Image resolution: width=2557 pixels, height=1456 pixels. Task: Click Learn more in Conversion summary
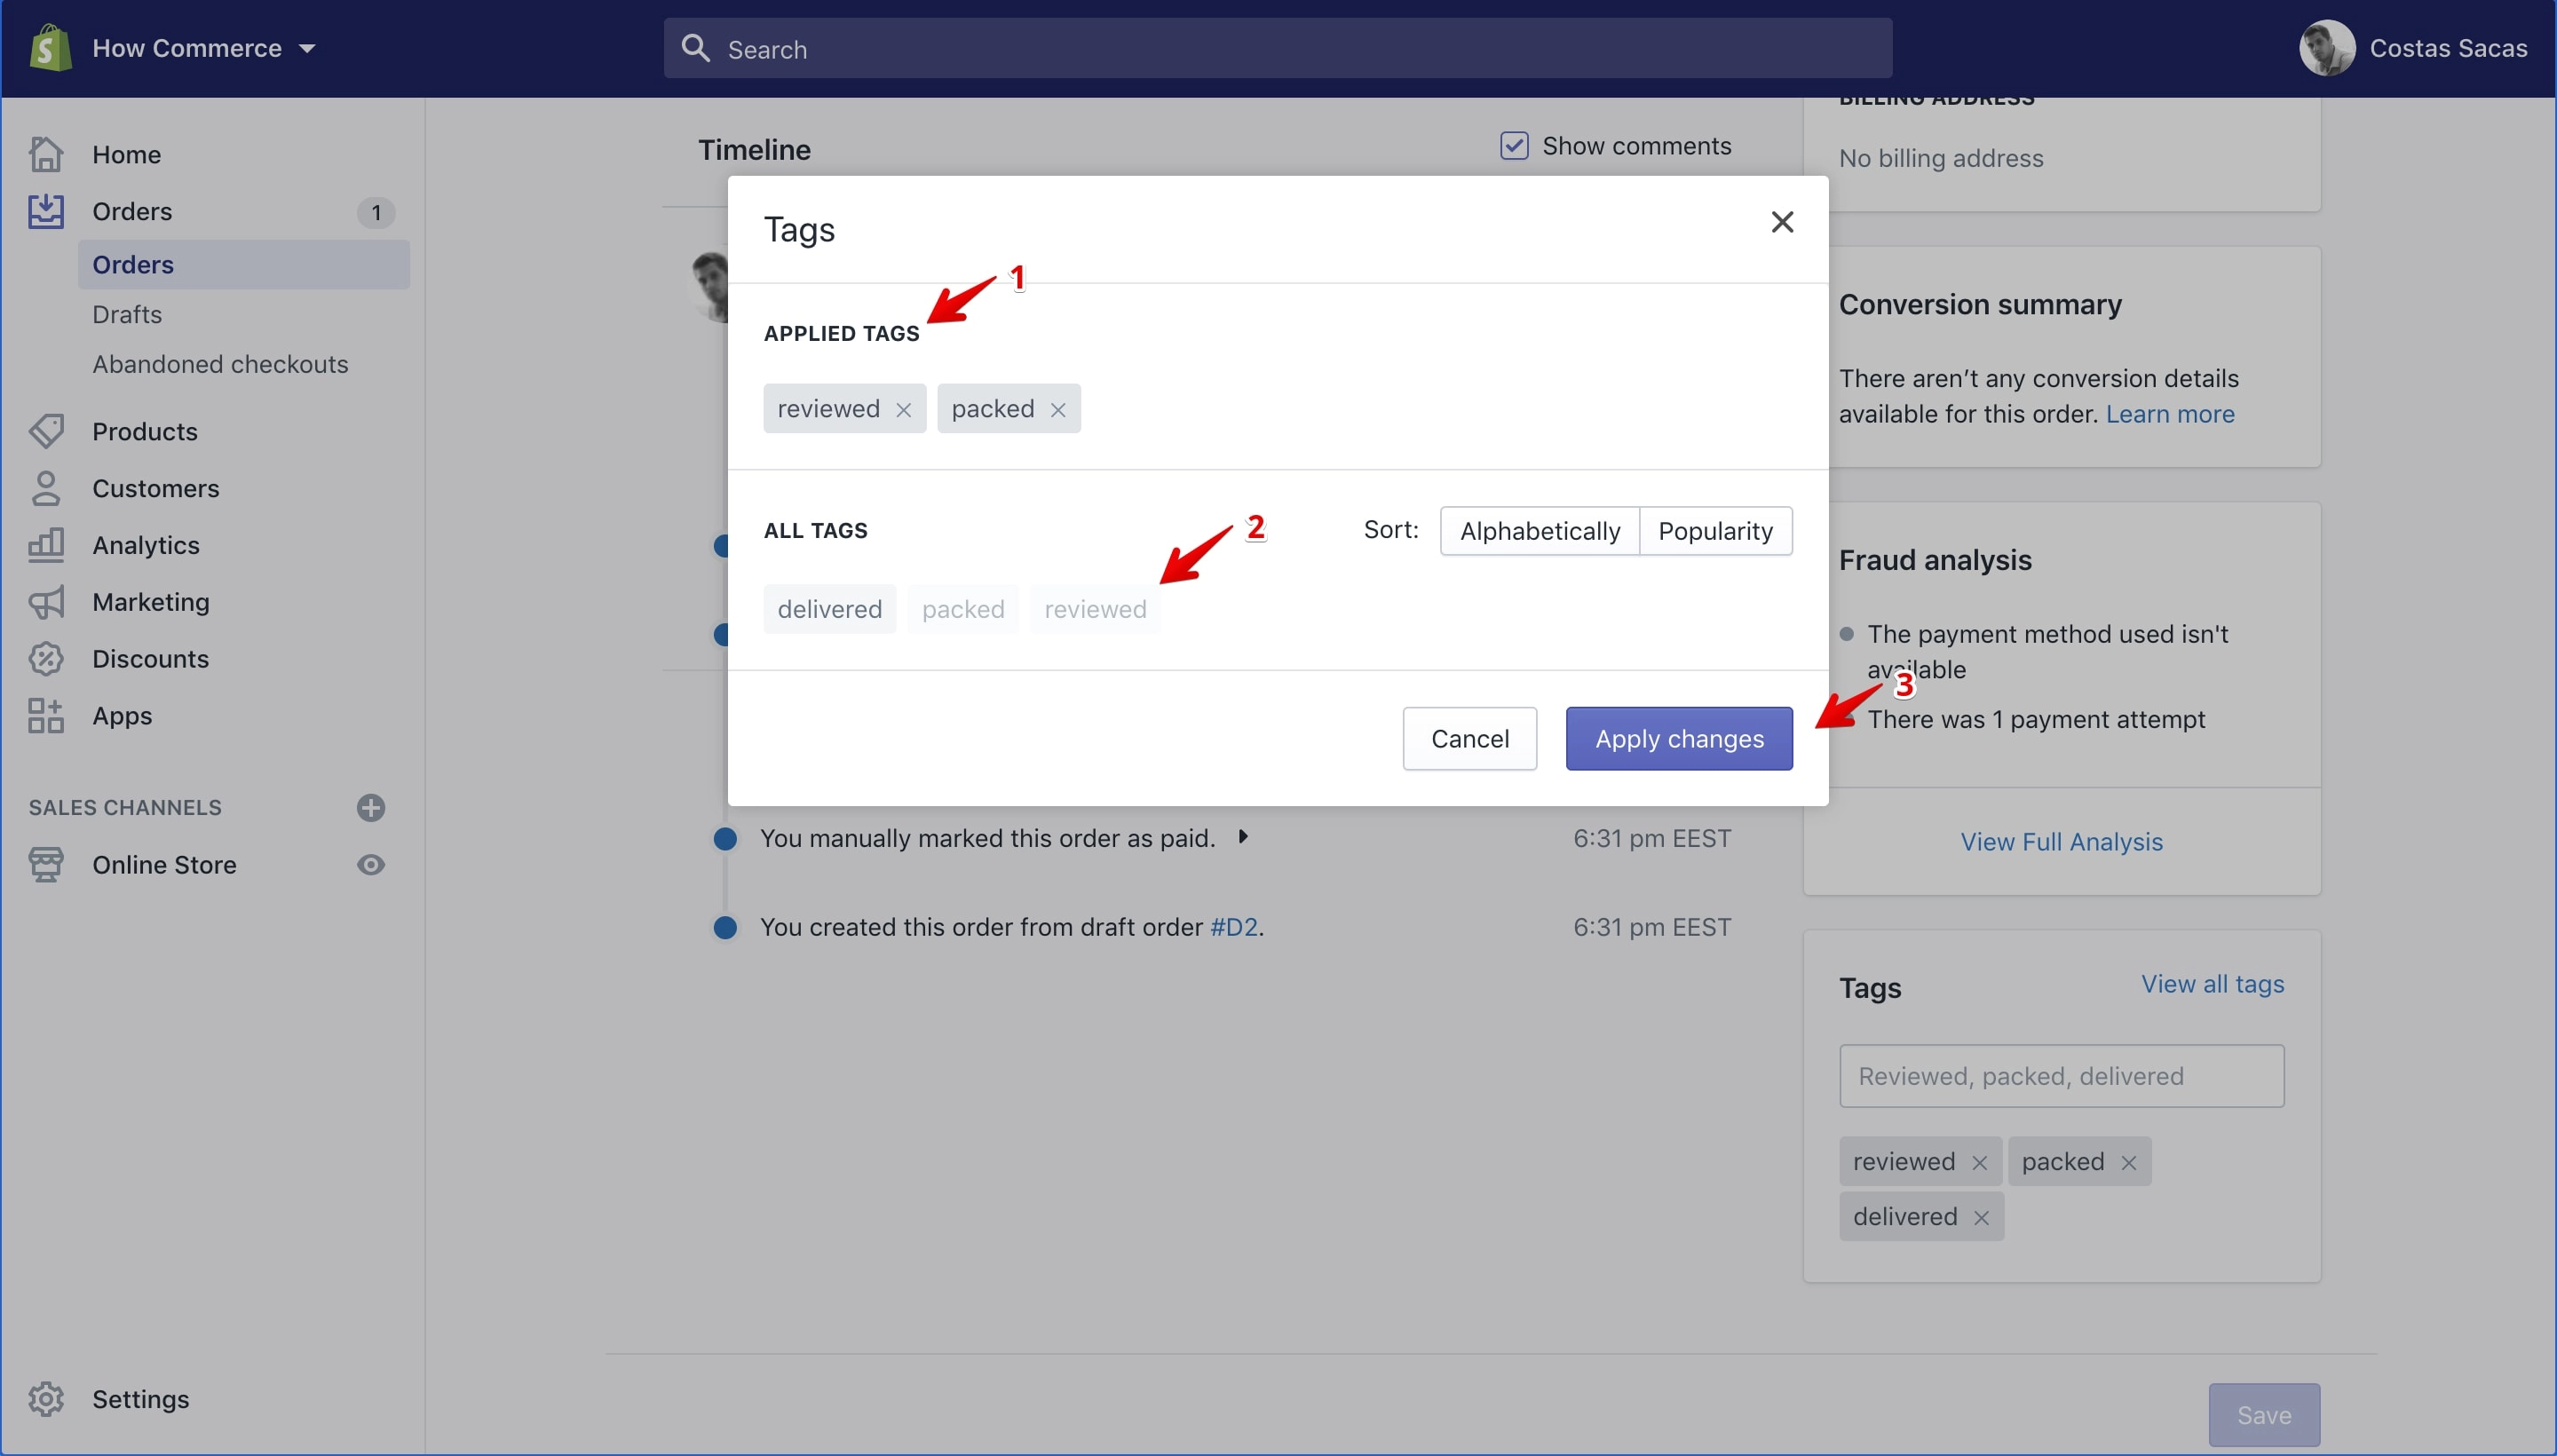pos(2170,414)
